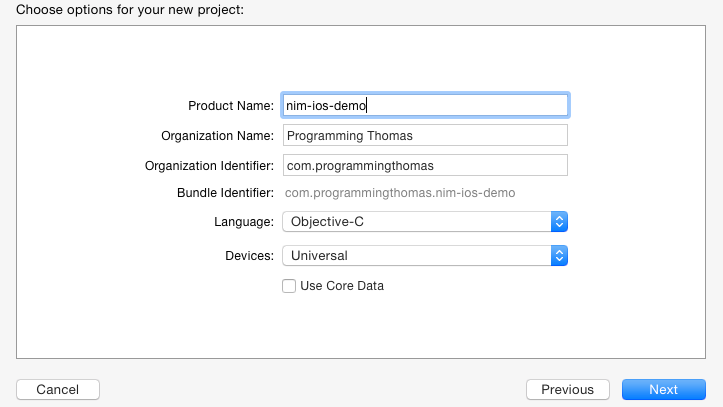
Task: Click the Bundle Identifier label
Action: coord(225,193)
